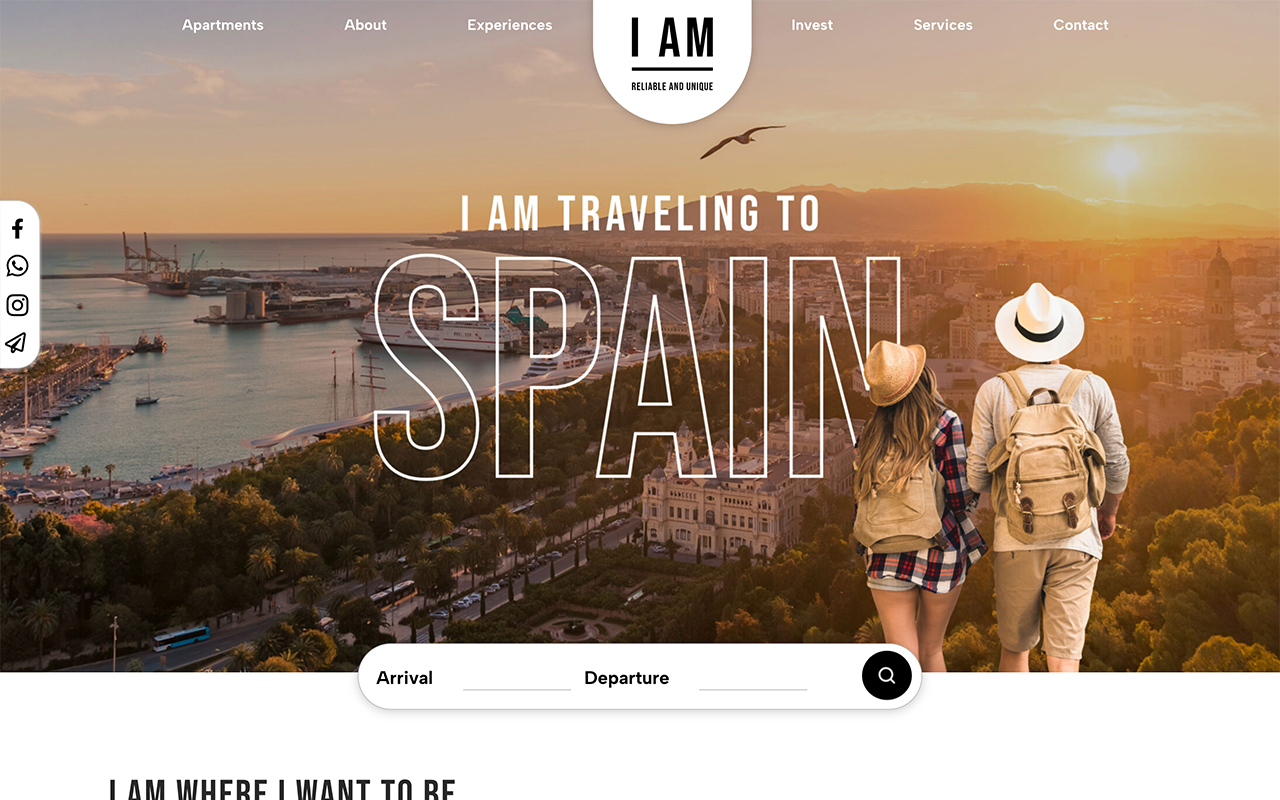Open the Telegram paper-plane icon
Image resolution: width=1280 pixels, height=800 pixels.
(x=16, y=343)
